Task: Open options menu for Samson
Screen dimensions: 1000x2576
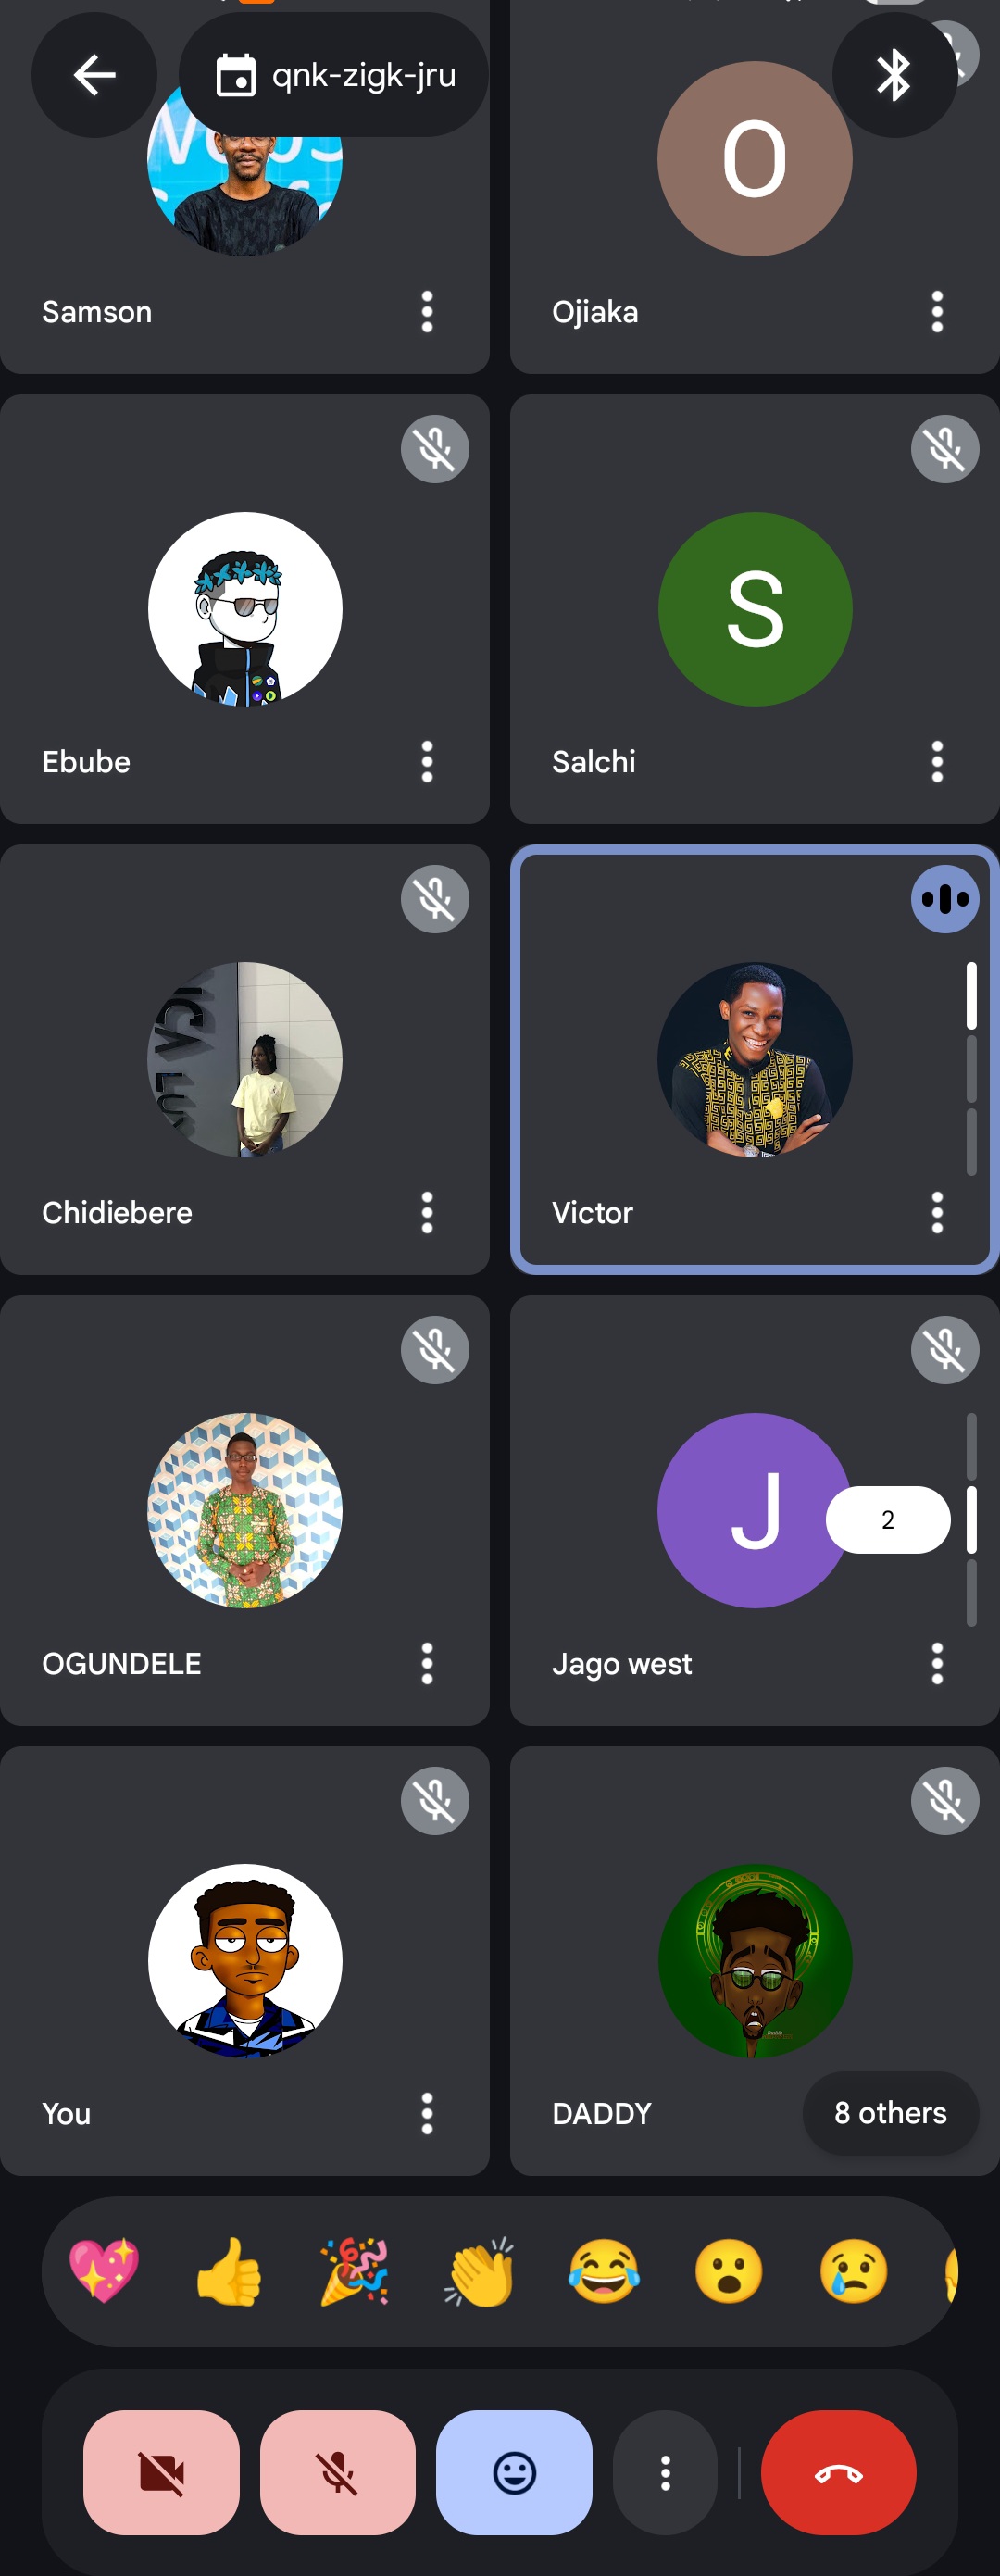Action: pos(427,312)
